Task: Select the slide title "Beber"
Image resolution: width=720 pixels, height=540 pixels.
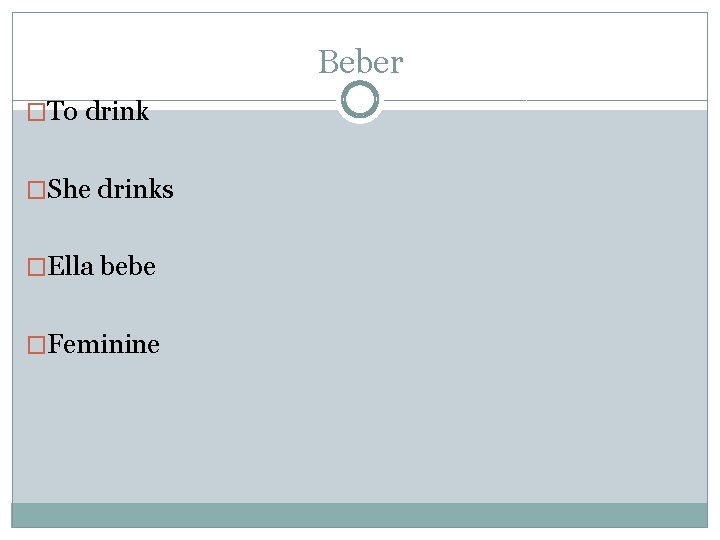Action: [x=360, y=62]
